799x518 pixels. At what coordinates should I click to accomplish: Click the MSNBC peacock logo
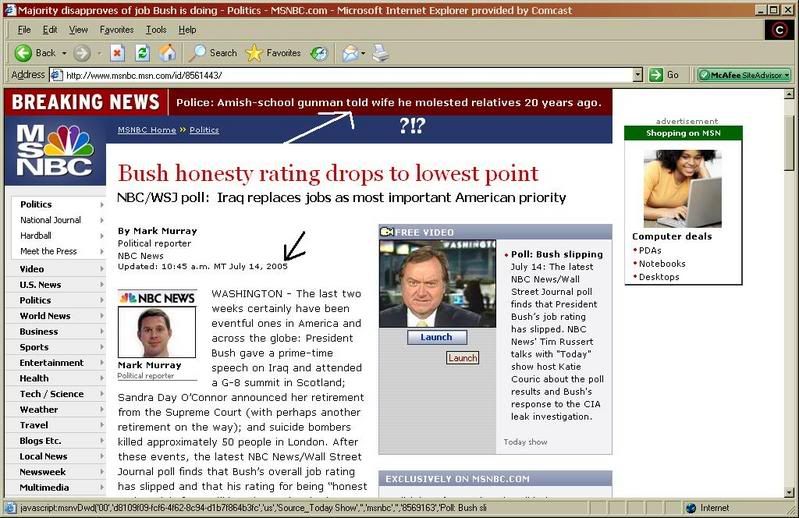55,151
